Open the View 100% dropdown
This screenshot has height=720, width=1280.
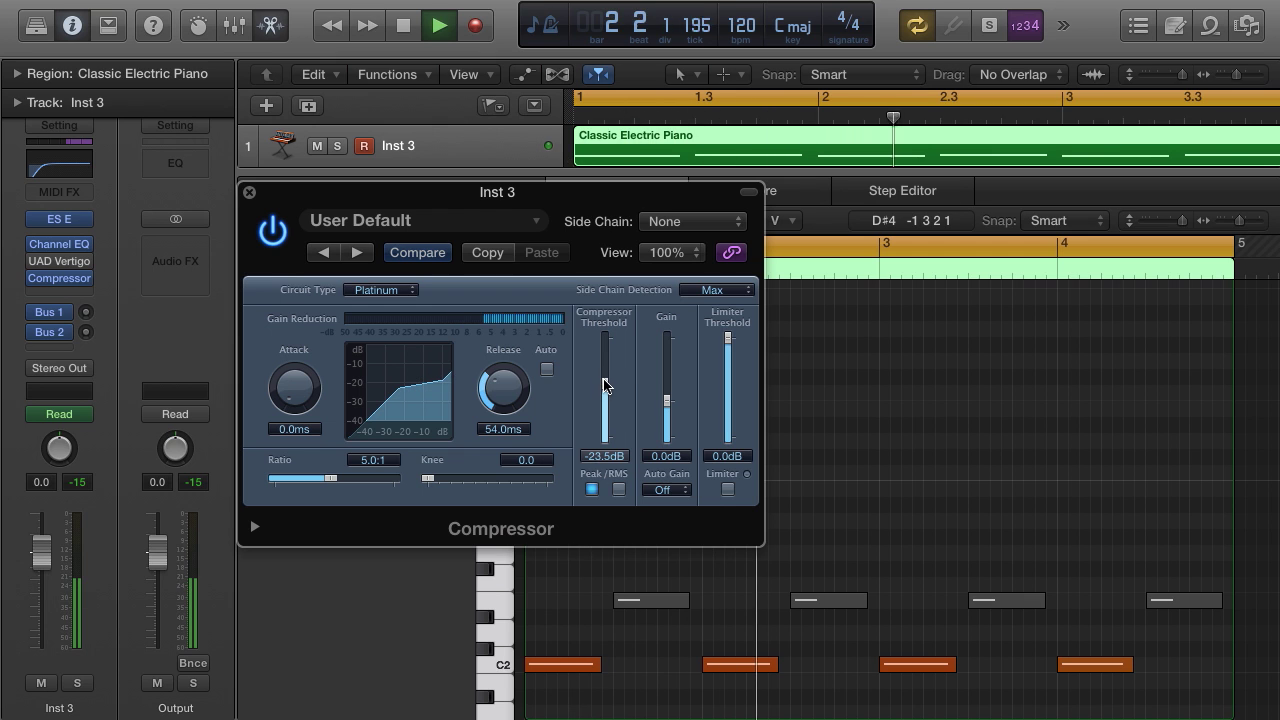point(675,252)
